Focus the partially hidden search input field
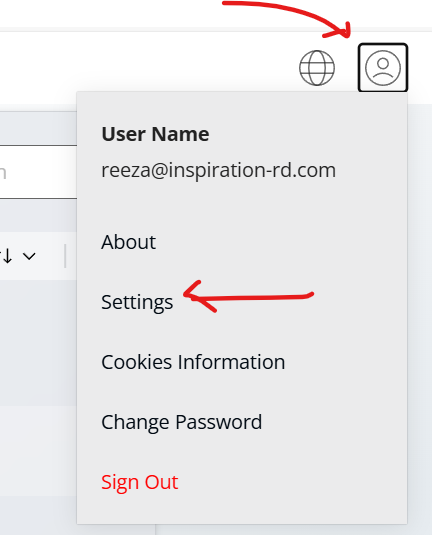The height and width of the screenshot is (535, 432). click(38, 172)
